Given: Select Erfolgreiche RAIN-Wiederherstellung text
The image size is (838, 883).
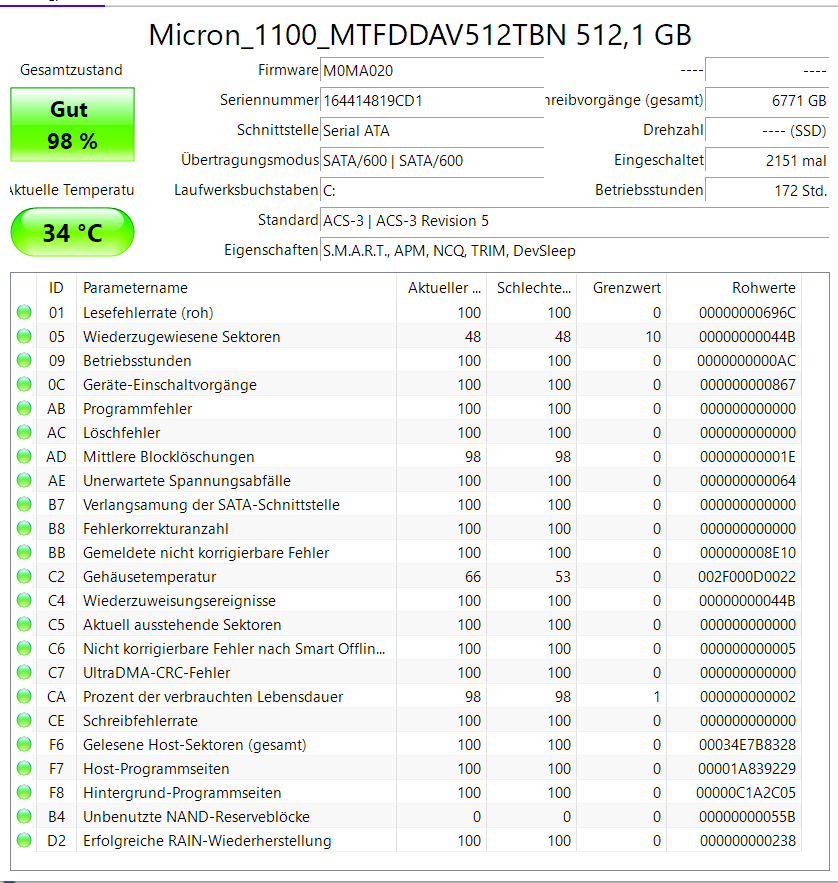Looking at the screenshot, I should point(207,841).
